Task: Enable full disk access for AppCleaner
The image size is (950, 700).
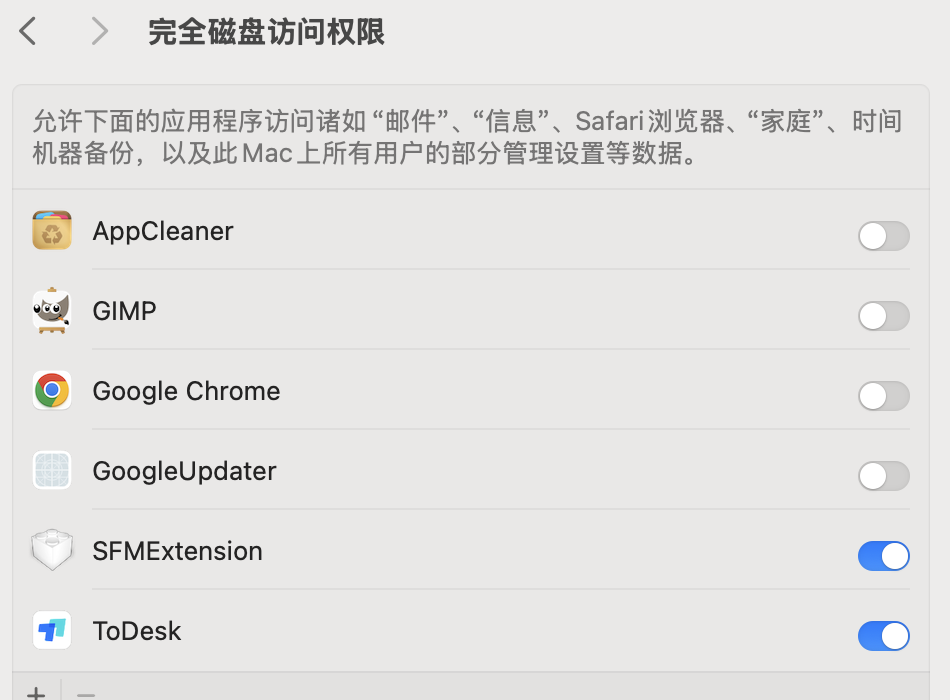Action: point(883,236)
